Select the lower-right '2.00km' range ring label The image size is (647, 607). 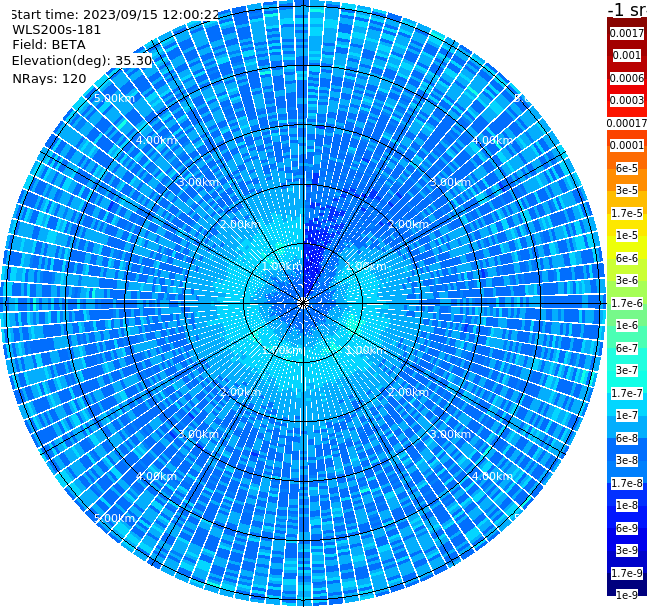click(x=408, y=392)
